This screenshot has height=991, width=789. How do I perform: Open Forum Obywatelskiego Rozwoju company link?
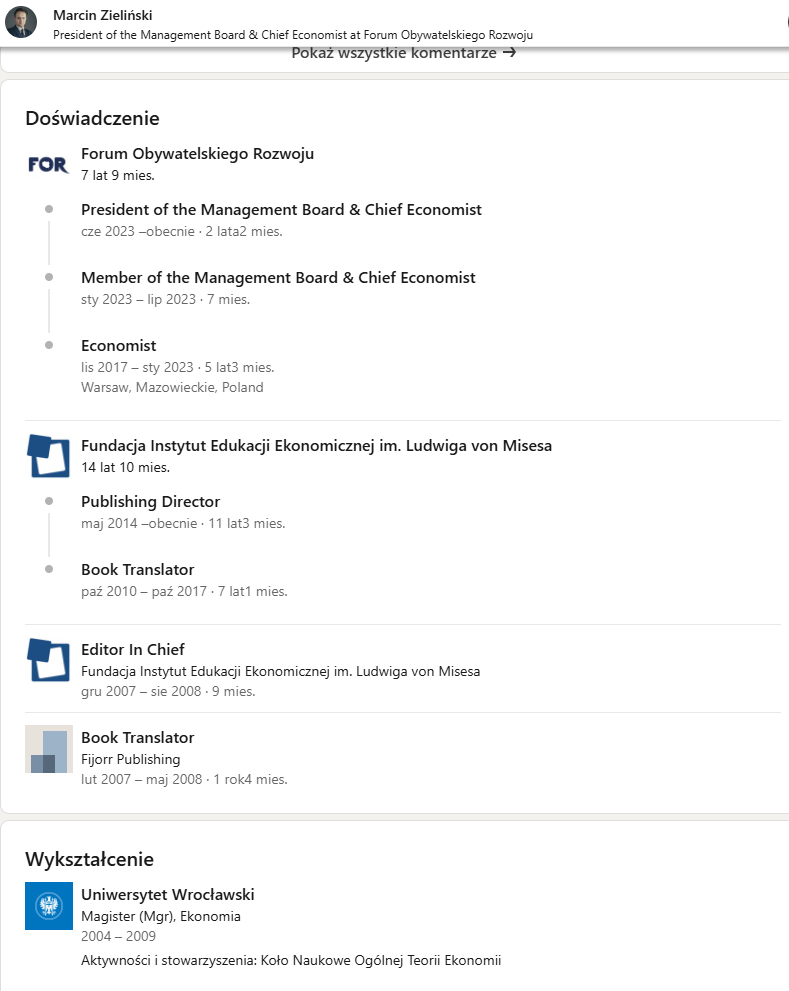pyautogui.click(x=197, y=154)
